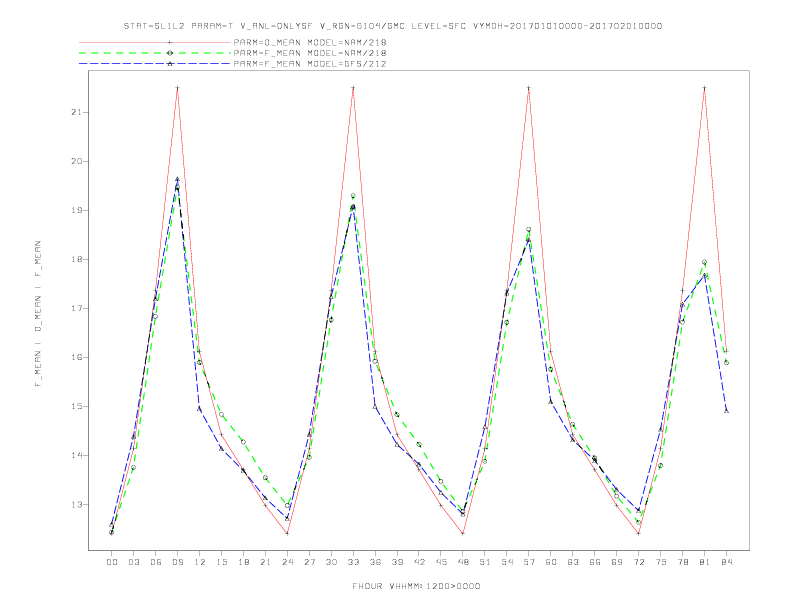Click y-axis tick value 19
This screenshot has width=792, height=612.
click(76, 210)
